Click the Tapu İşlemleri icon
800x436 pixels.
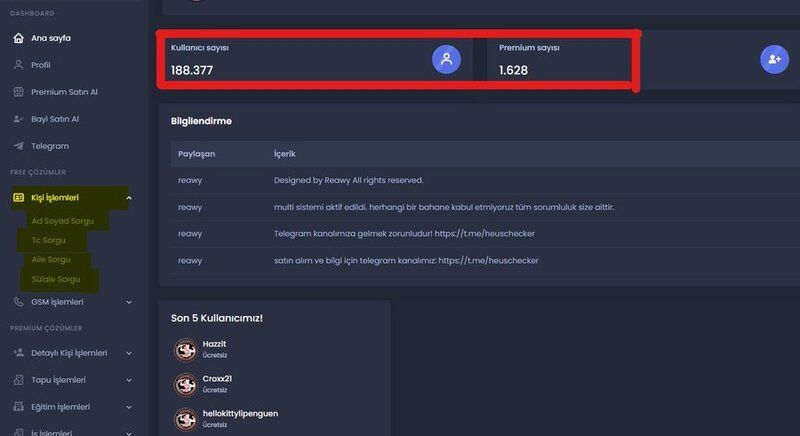point(18,380)
